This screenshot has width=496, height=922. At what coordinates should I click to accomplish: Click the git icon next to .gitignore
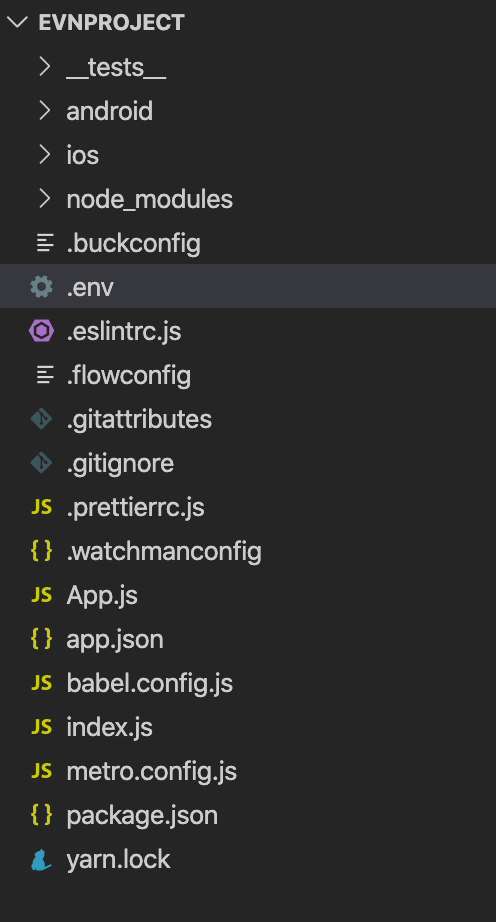(x=41, y=463)
